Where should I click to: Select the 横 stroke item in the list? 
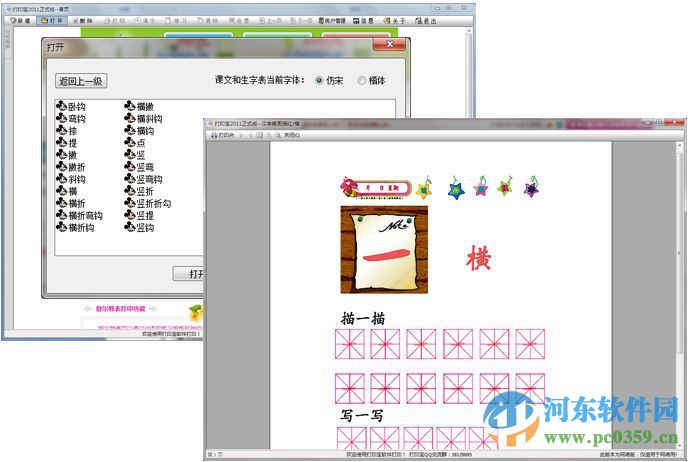click(67, 191)
